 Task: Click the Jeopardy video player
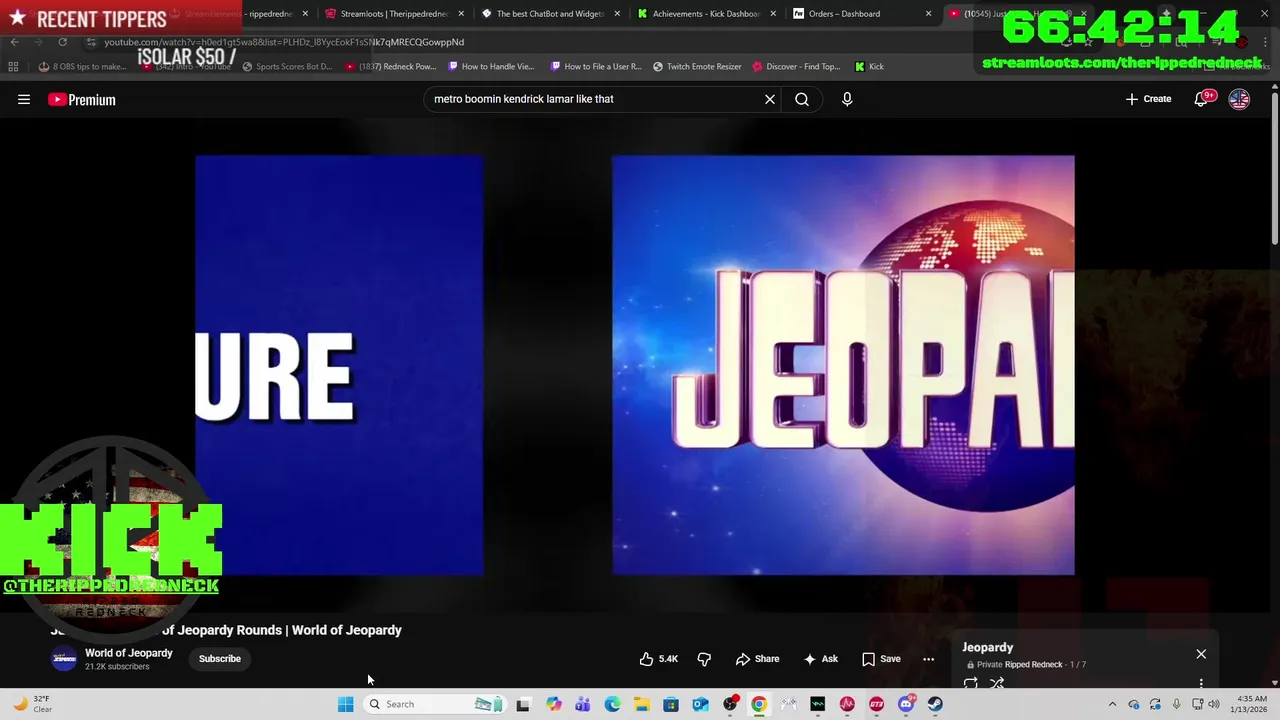tap(635, 365)
